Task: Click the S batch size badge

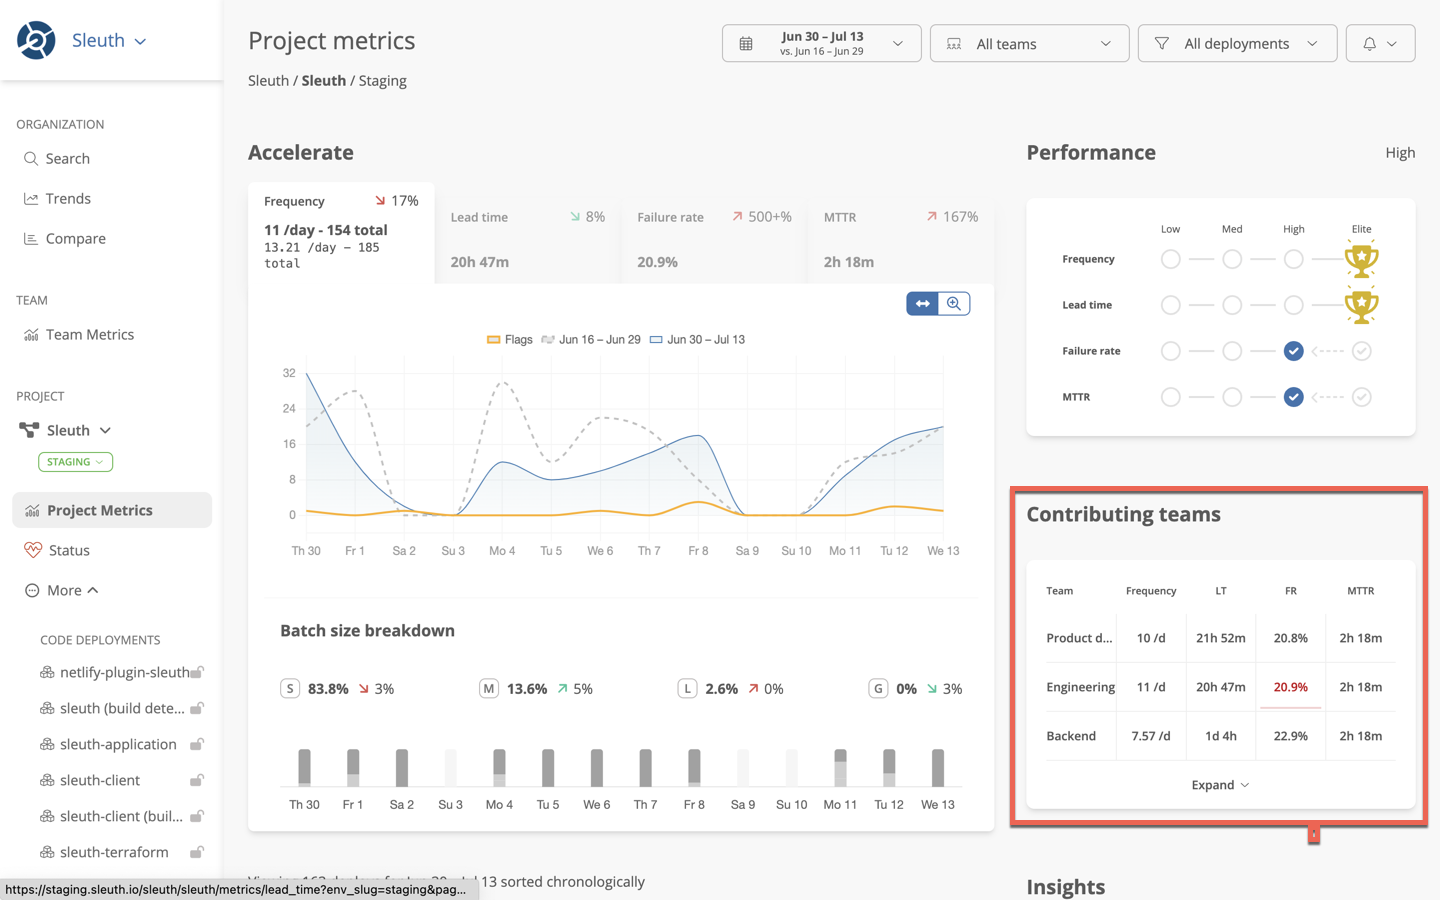Action: [290, 688]
